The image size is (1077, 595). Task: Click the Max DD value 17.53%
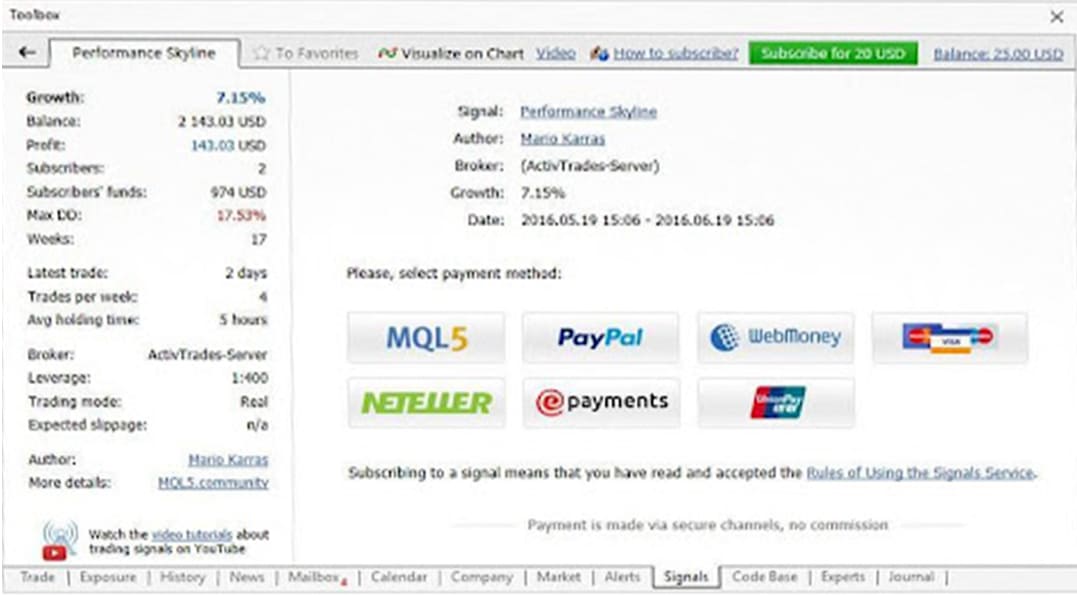tap(241, 215)
